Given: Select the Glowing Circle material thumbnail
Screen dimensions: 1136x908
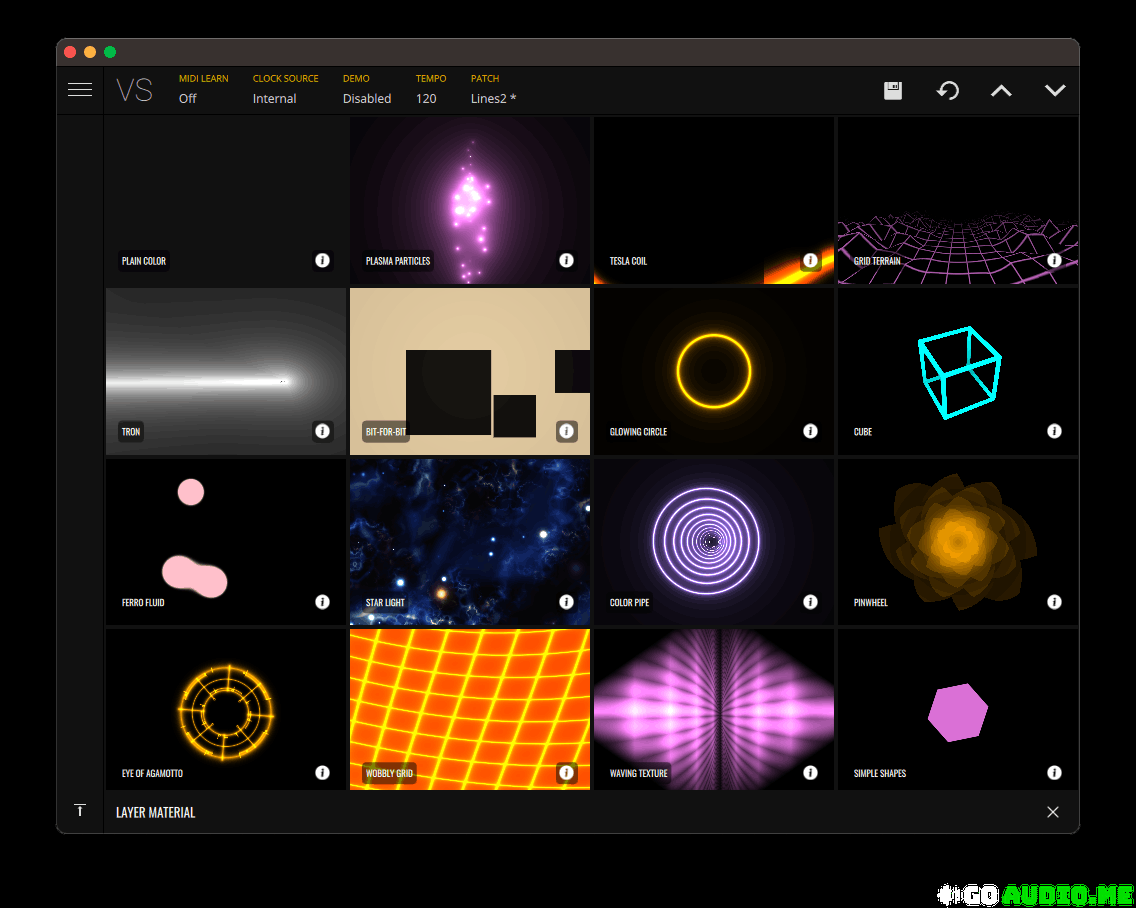Looking at the screenshot, I should pyautogui.click(x=714, y=372).
